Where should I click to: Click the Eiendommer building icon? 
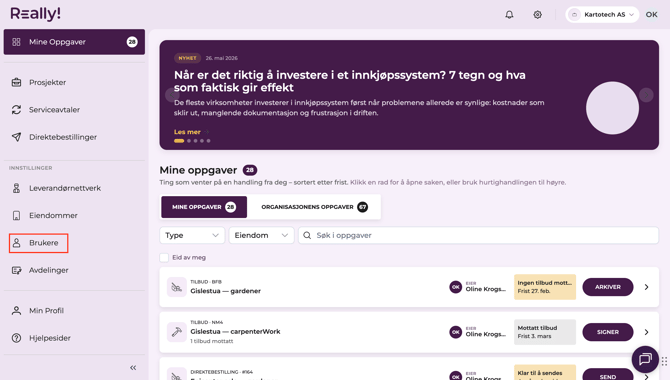click(x=16, y=215)
